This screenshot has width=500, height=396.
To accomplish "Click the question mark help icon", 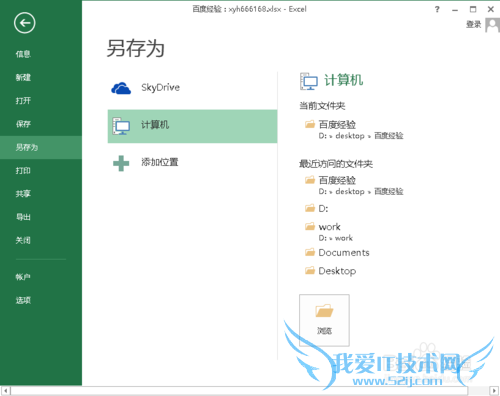I will (437, 9).
